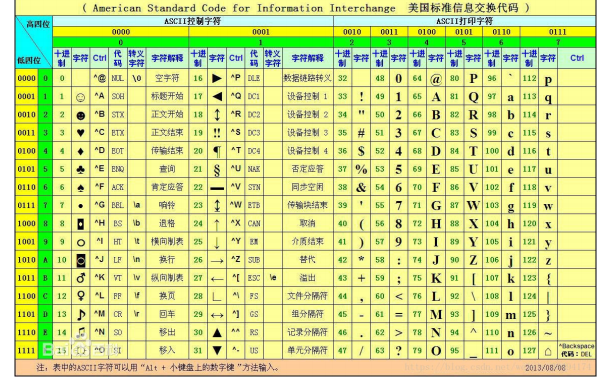607x379 pixels.
Task: Click the right-pointing triangle for decimal 16
Action: (217, 79)
